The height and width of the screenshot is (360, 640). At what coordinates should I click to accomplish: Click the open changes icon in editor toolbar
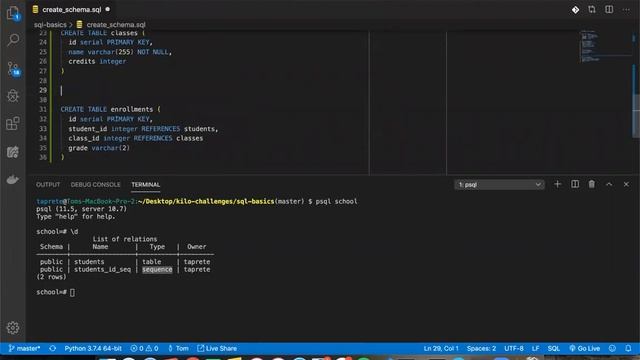[x=592, y=10]
